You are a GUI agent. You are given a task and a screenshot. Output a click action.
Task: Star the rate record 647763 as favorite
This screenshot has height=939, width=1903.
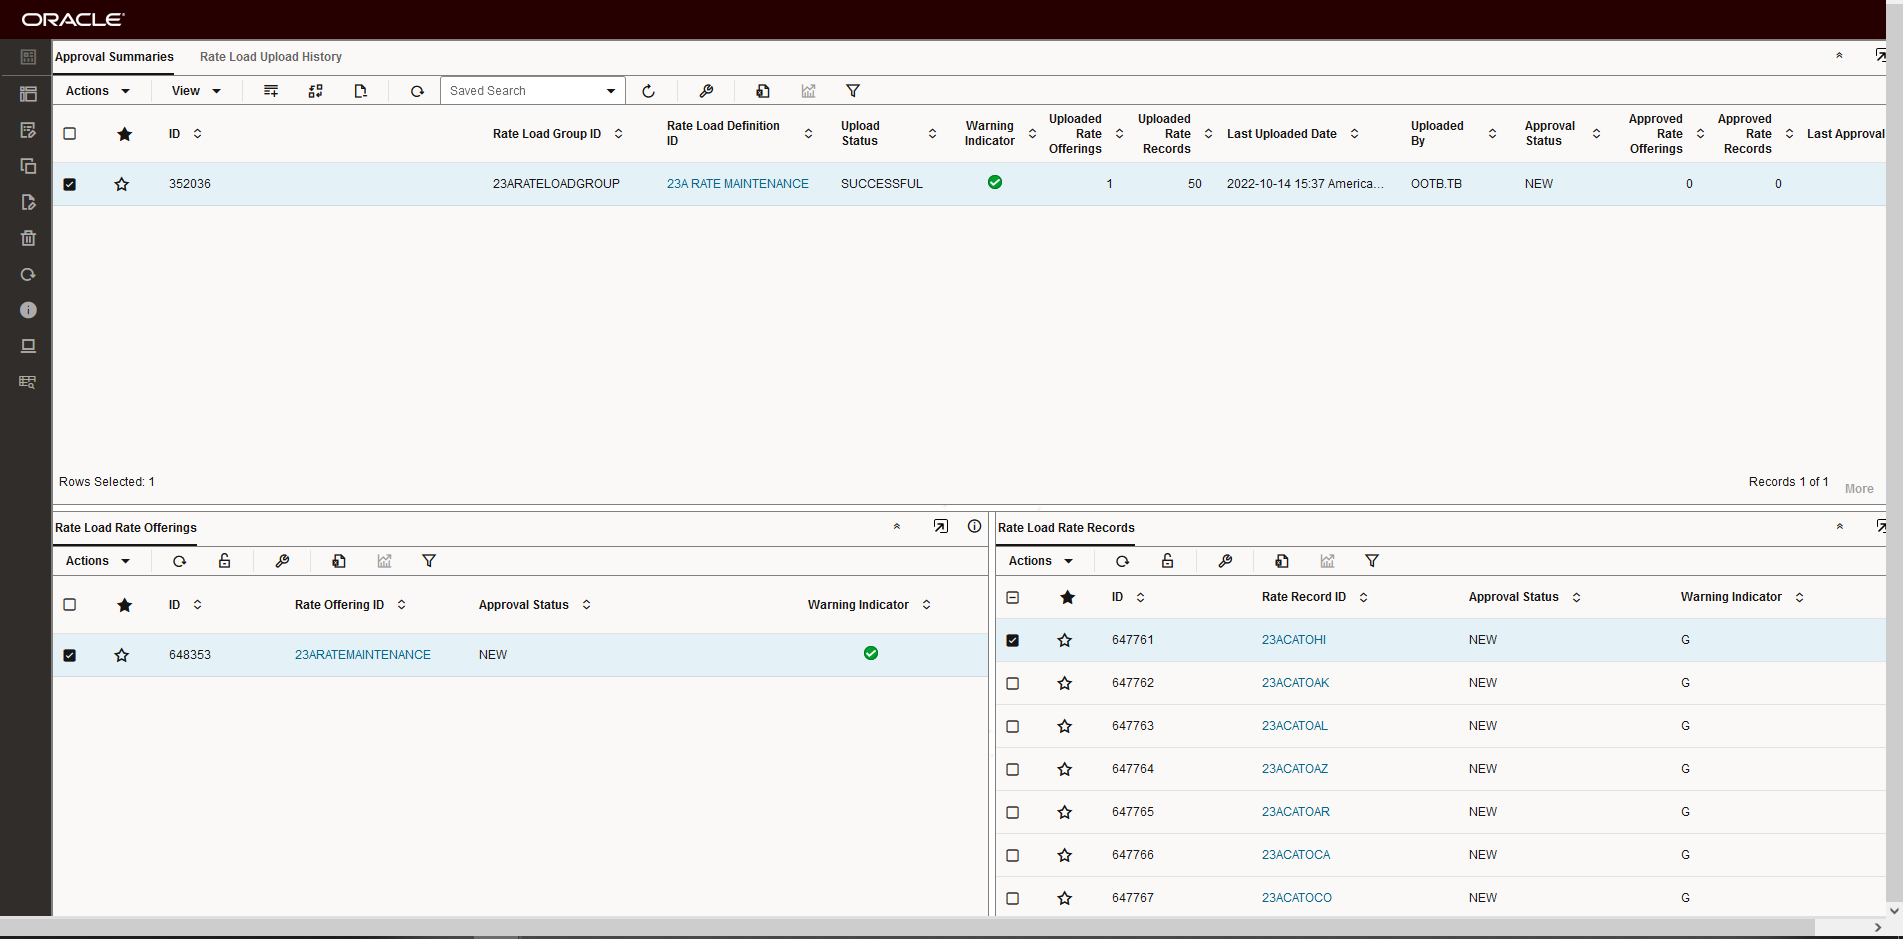[1065, 726]
